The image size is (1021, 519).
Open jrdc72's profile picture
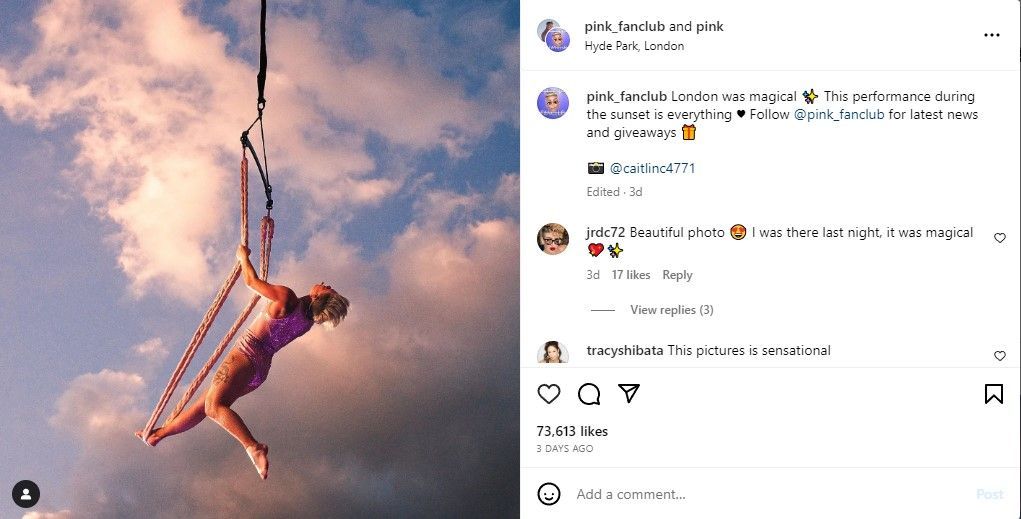[553, 239]
